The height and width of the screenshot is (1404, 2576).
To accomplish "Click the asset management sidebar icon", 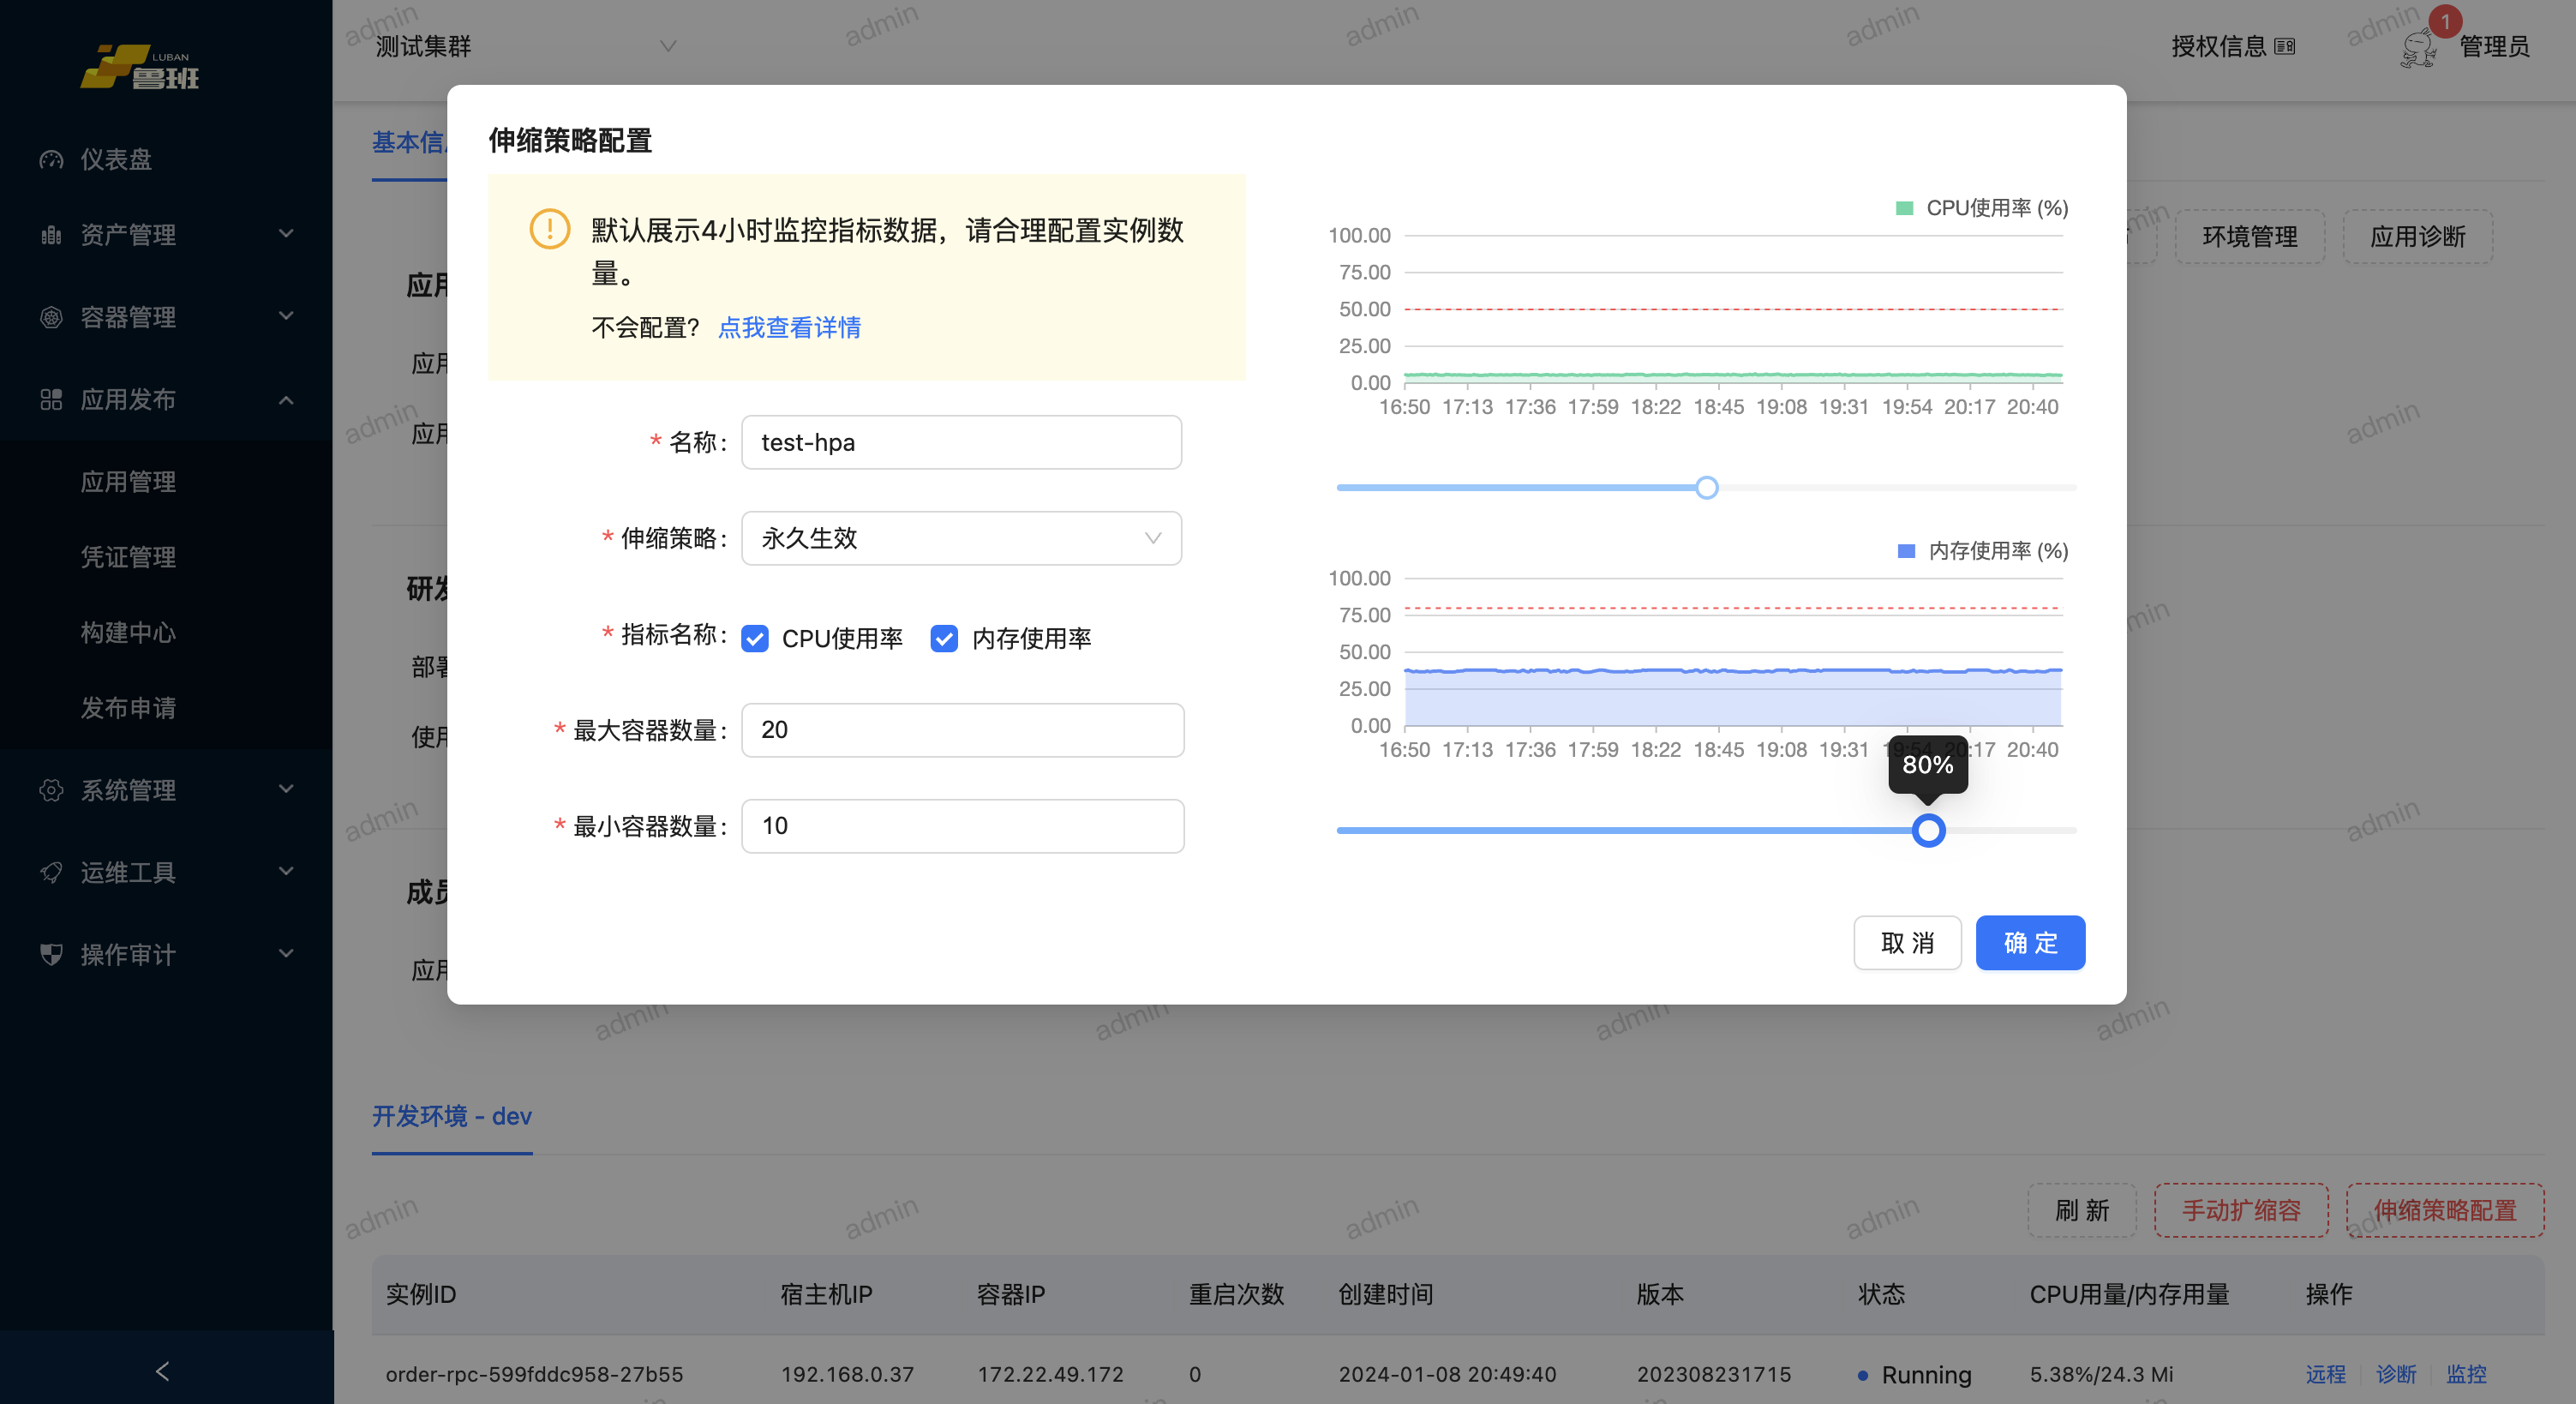I will [x=51, y=235].
